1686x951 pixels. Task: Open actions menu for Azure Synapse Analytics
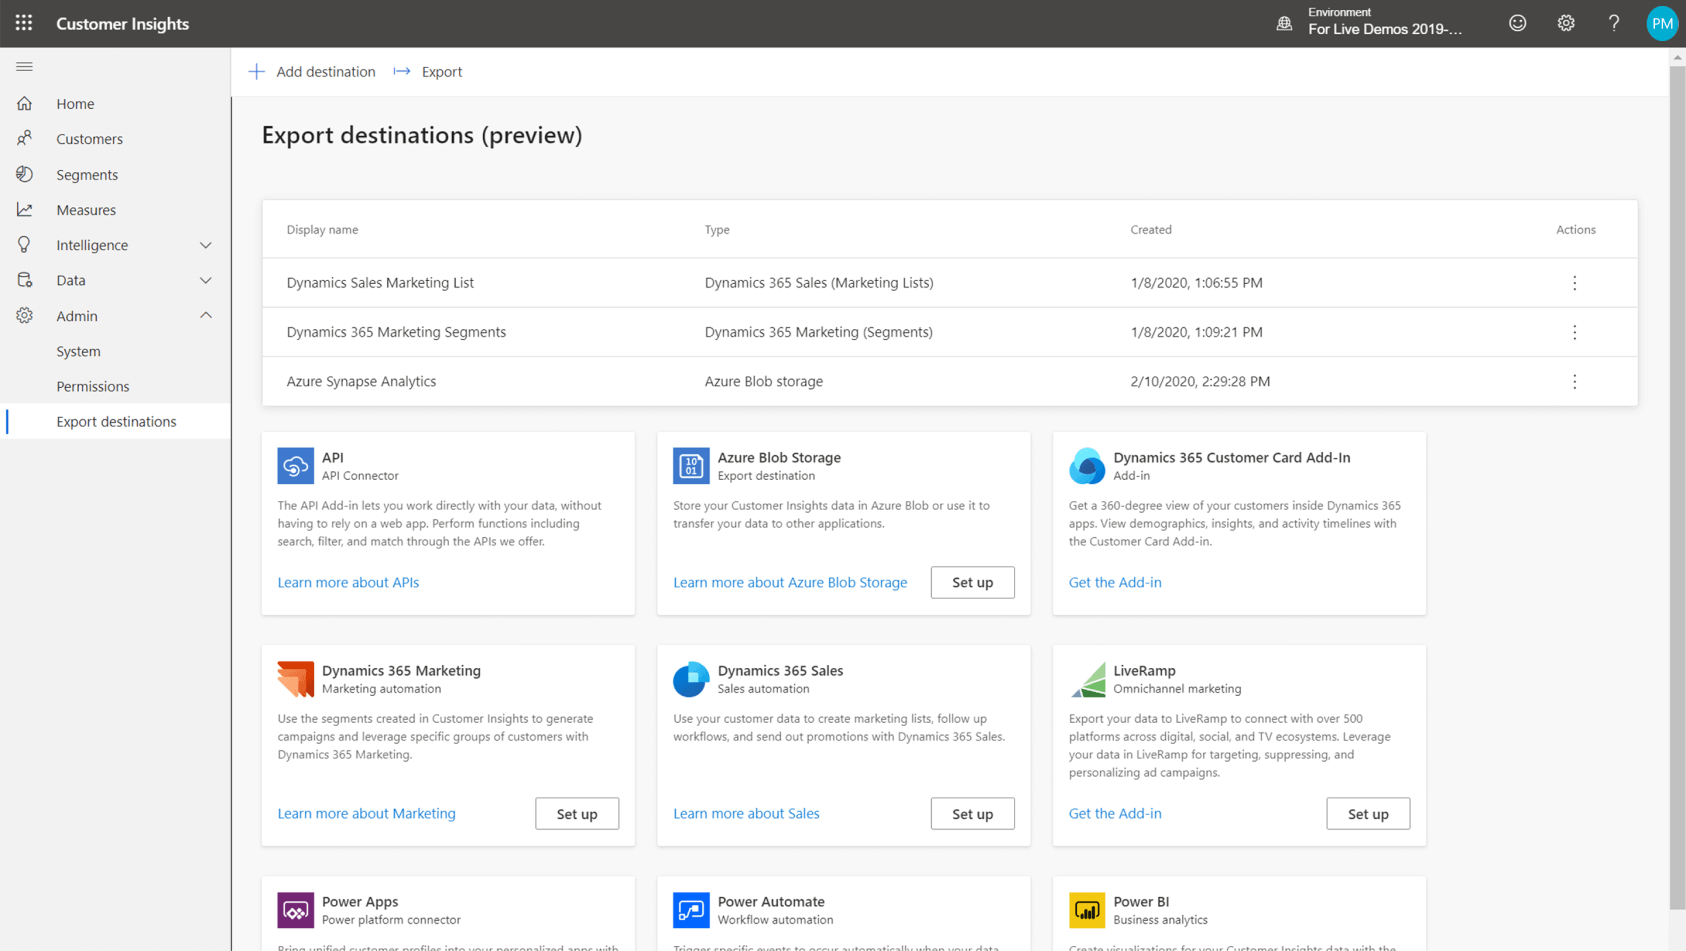(x=1574, y=381)
